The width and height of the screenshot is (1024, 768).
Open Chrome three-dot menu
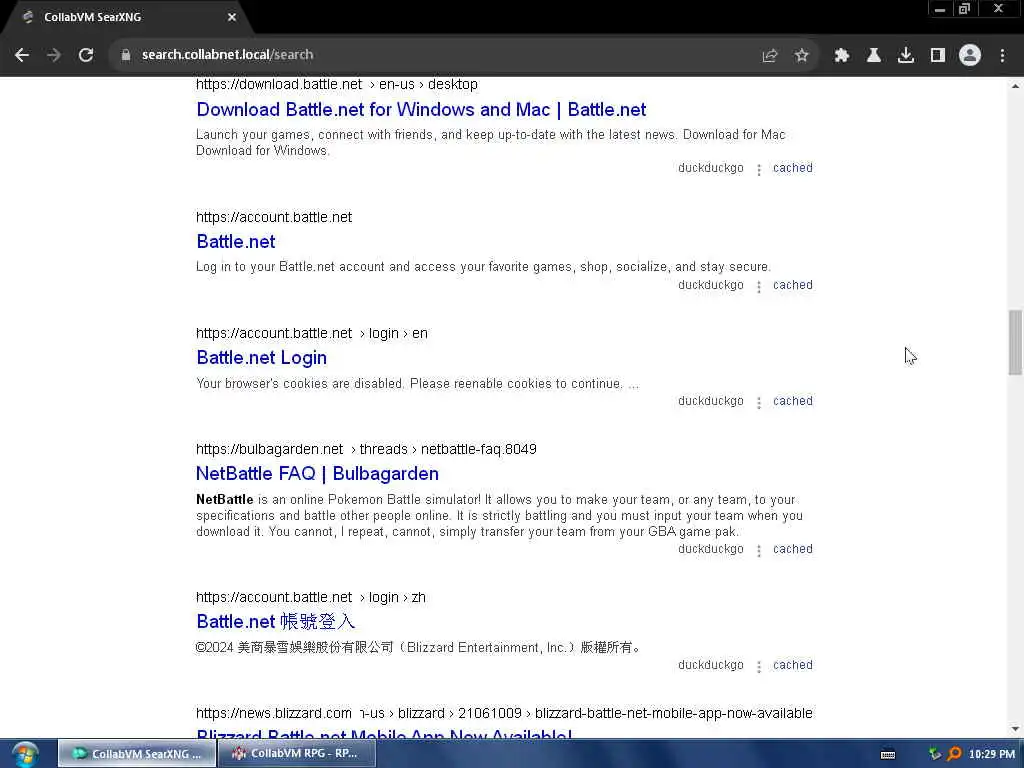(x=1002, y=56)
